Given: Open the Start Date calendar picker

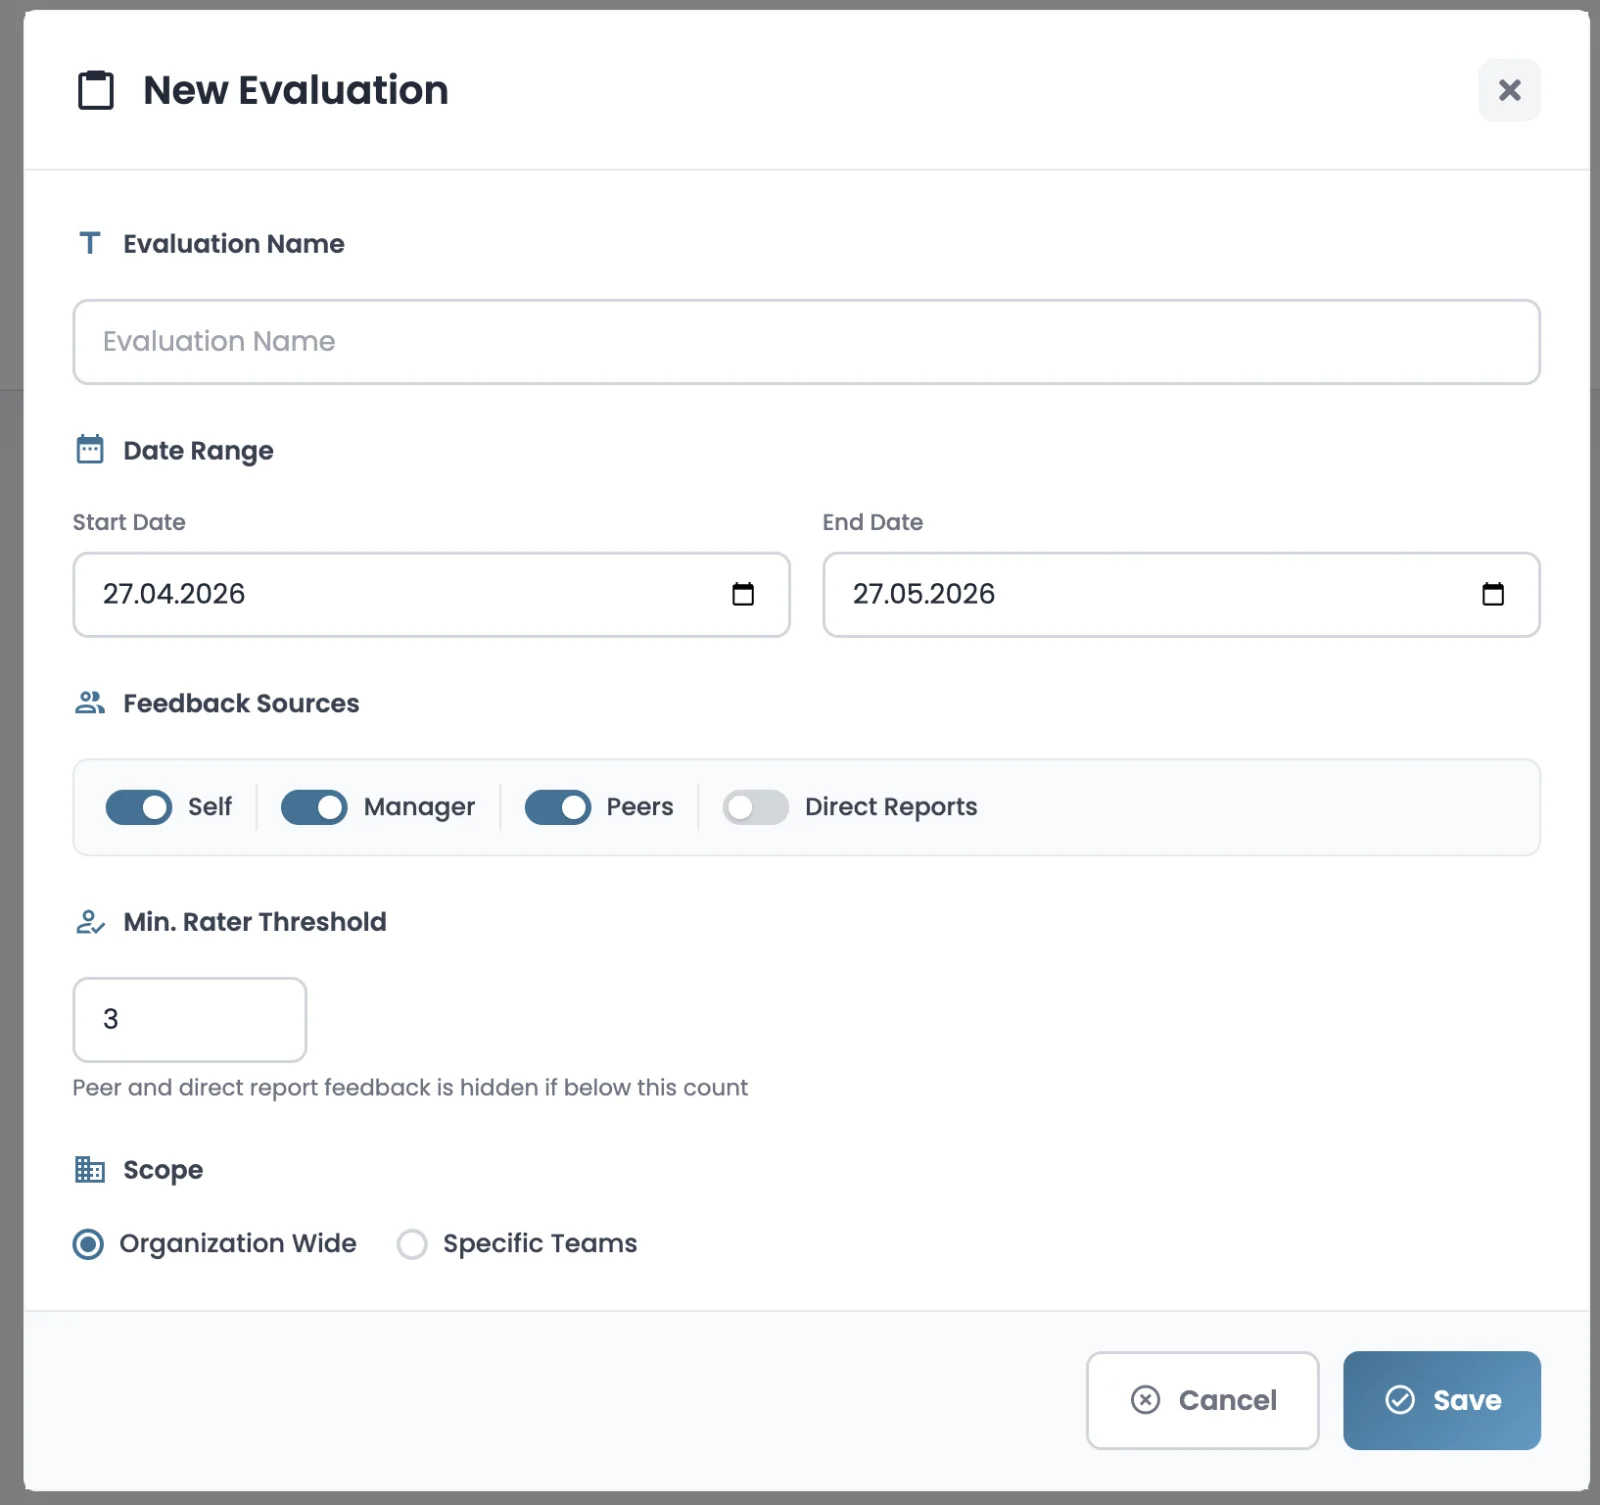Looking at the screenshot, I should point(743,594).
